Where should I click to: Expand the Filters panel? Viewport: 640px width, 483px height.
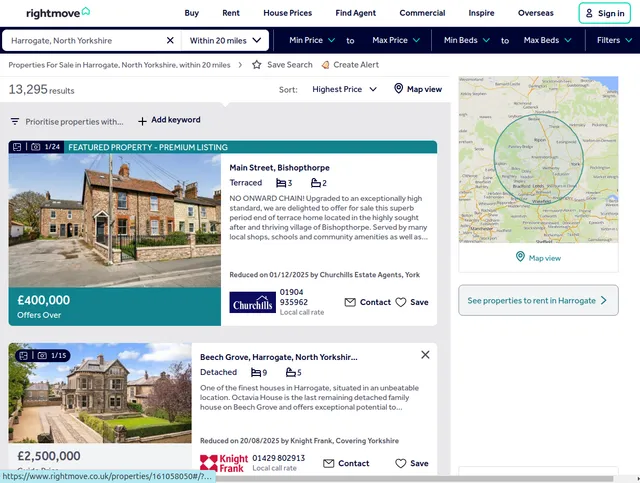(x=614, y=41)
